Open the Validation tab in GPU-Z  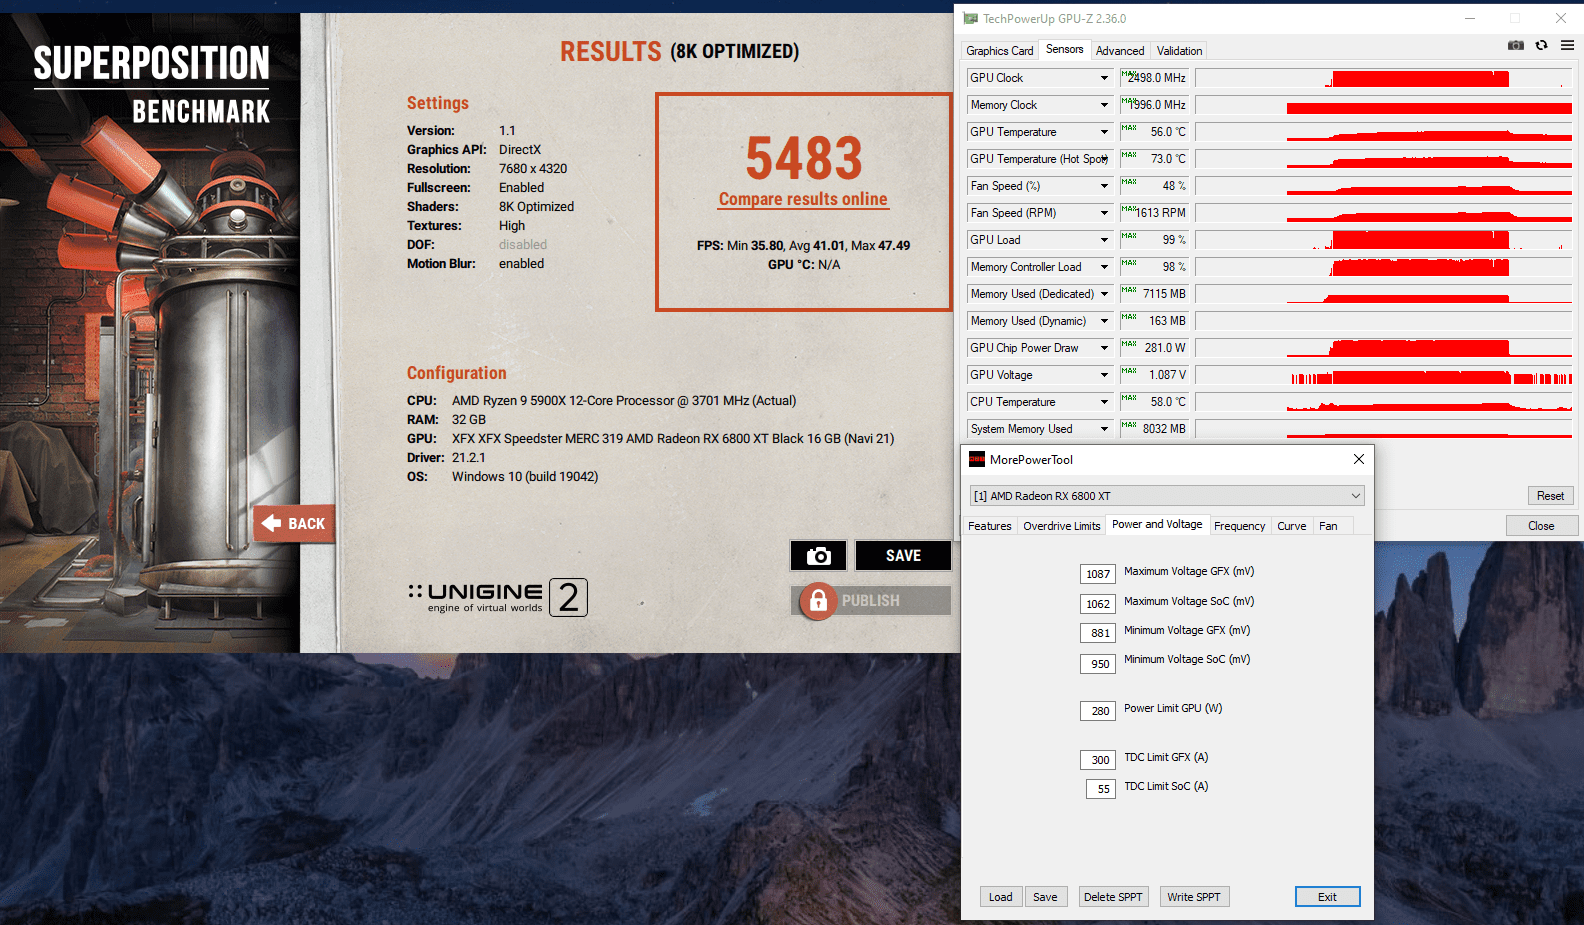click(1179, 50)
